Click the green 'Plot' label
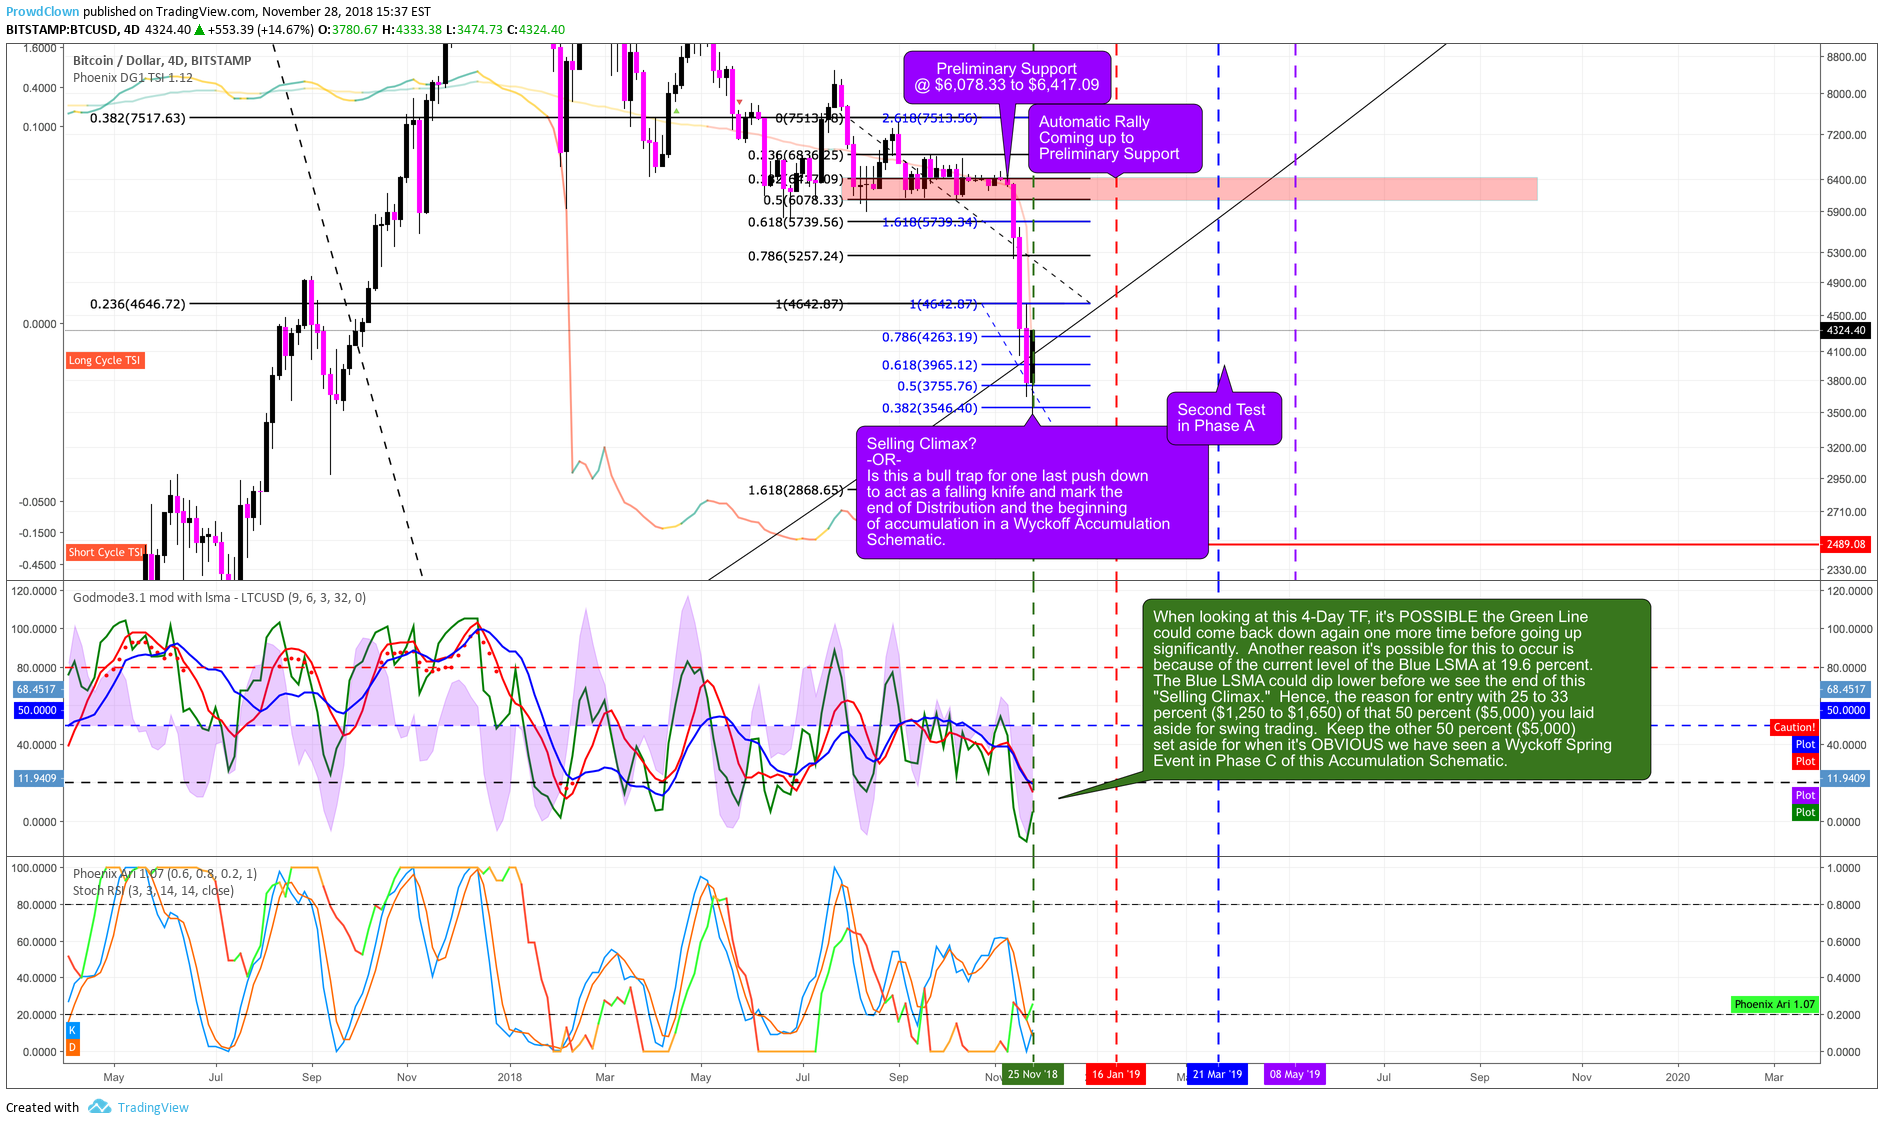 tap(1805, 812)
